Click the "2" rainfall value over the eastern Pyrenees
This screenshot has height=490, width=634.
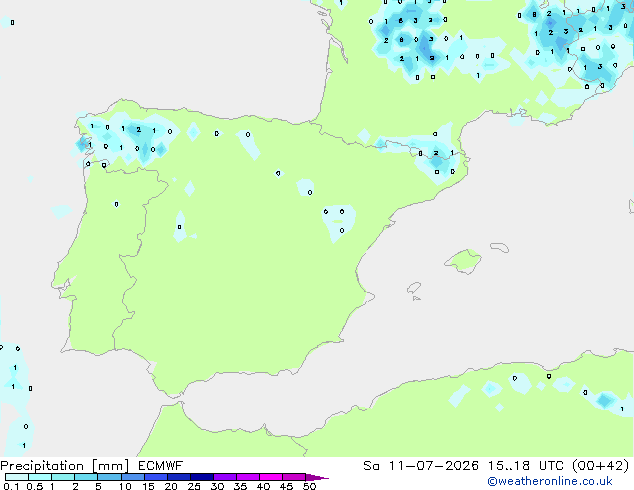click(x=436, y=153)
